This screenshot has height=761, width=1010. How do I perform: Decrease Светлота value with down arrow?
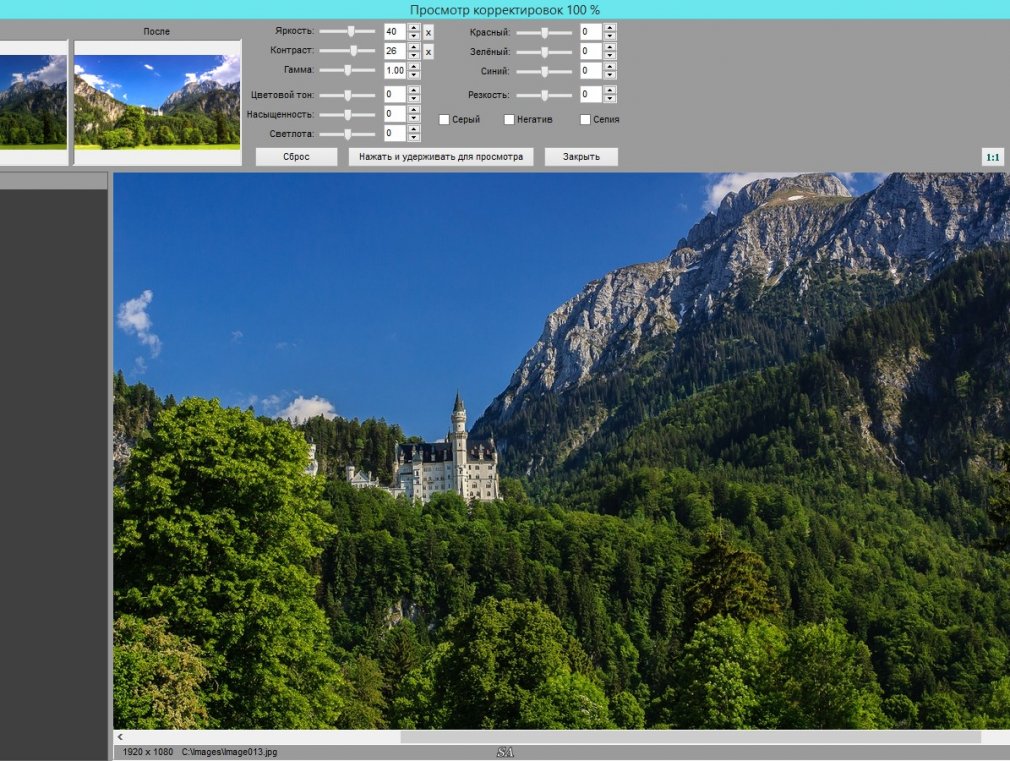click(x=414, y=137)
